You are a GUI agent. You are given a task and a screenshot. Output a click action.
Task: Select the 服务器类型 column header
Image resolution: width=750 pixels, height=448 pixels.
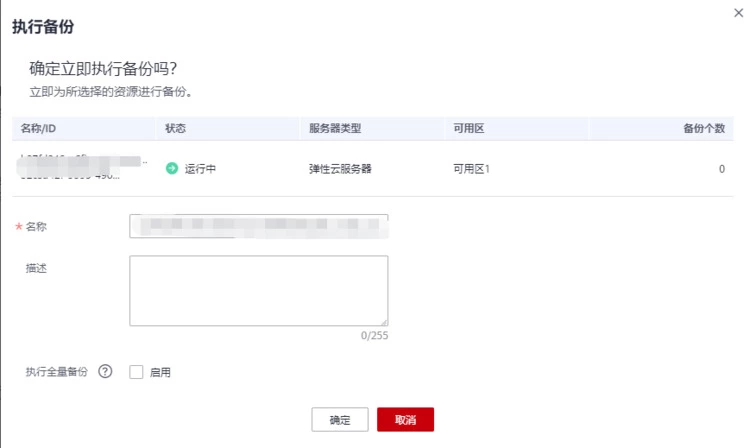(334, 129)
